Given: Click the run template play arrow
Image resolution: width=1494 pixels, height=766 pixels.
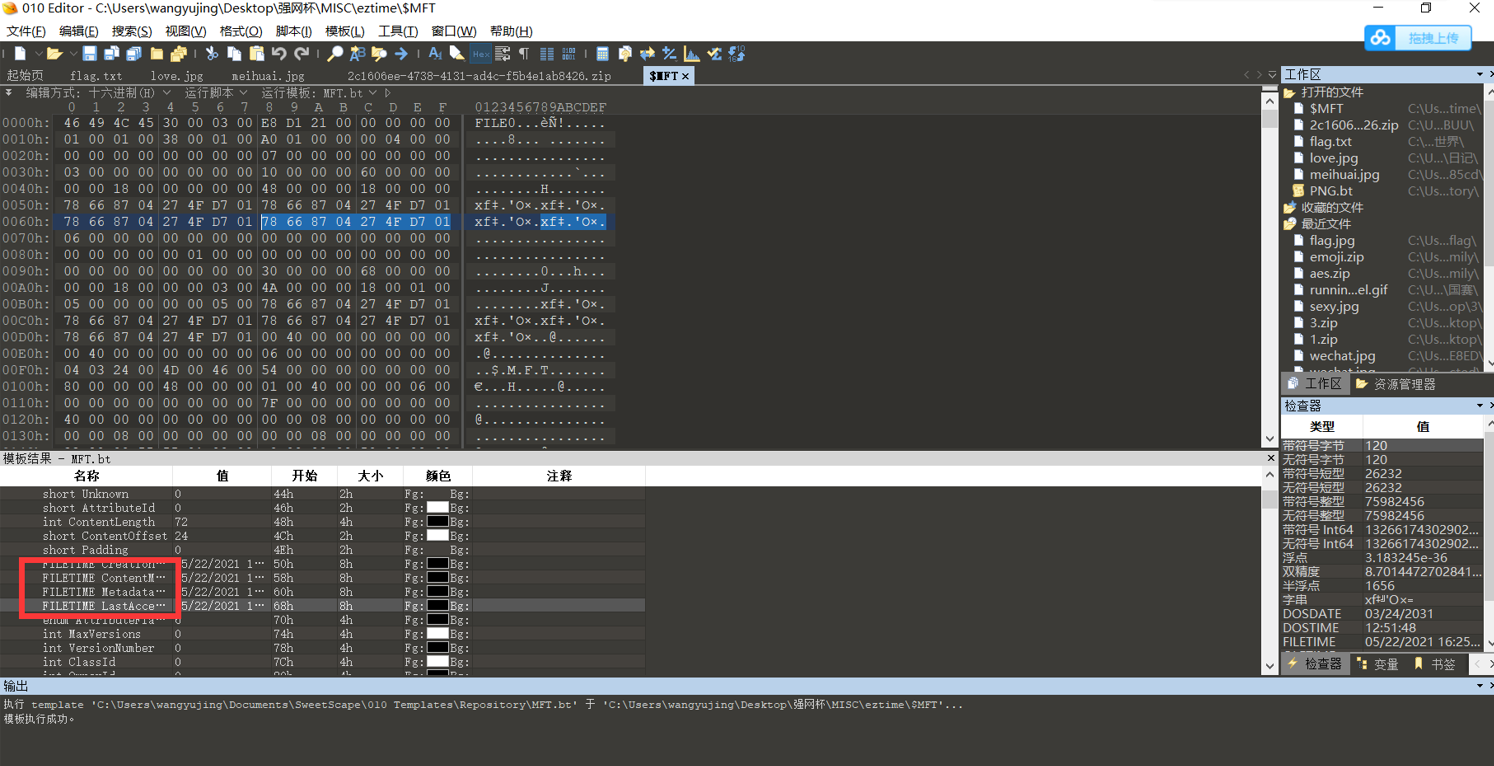Looking at the screenshot, I should (388, 93).
